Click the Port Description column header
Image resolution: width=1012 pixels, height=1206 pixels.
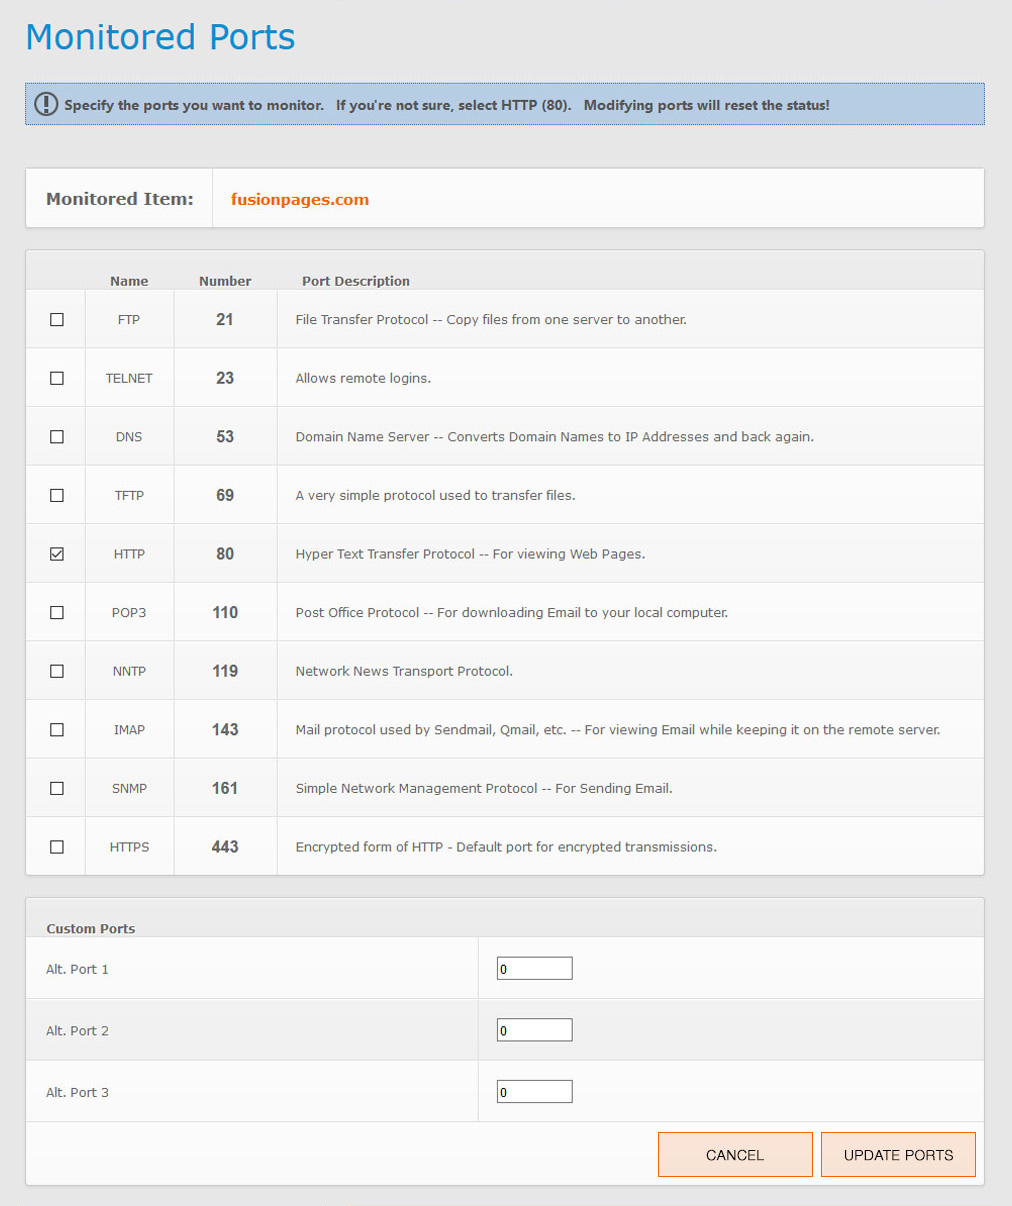click(x=356, y=281)
